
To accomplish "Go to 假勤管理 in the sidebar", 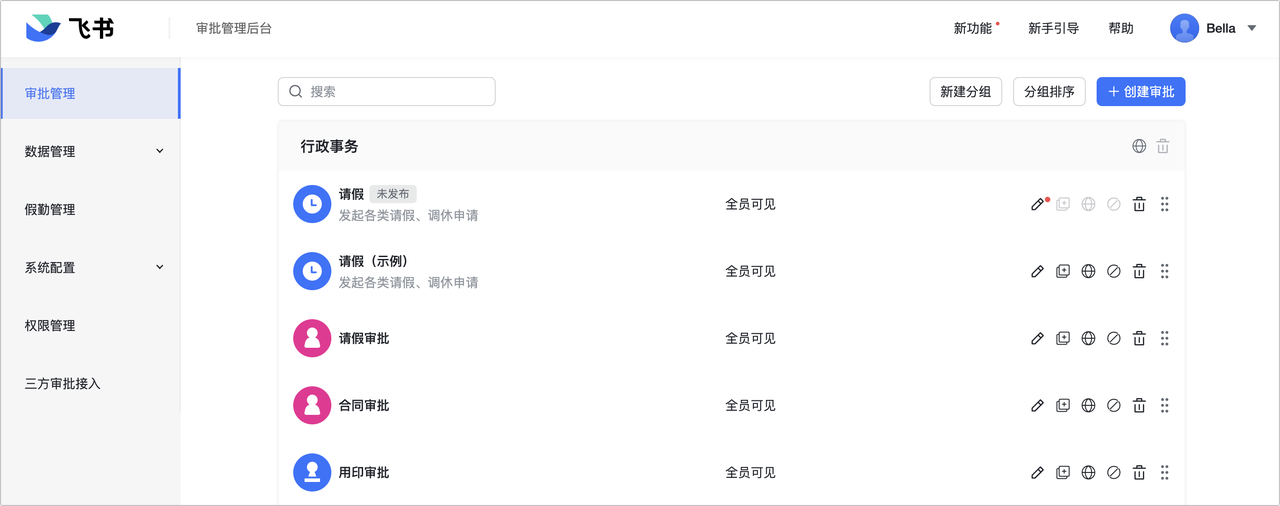I will pyautogui.click(x=50, y=209).
